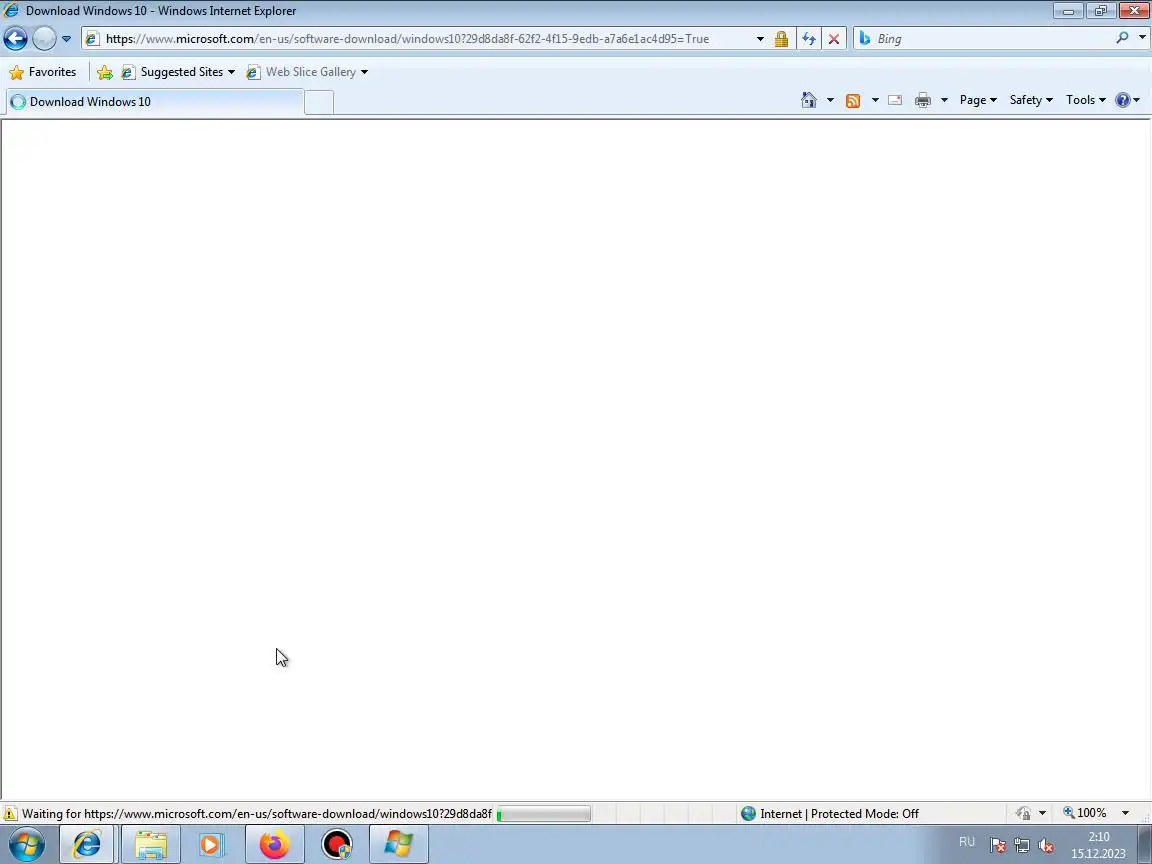Viewport: 1152px width, 864px height.
Task: Click the RU language indicator
Action: pos(967,842)
